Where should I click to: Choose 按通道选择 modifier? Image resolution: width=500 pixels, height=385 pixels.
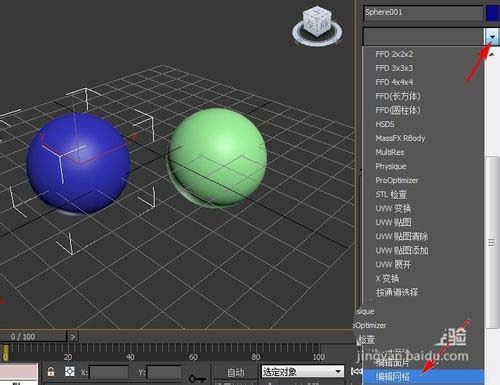(397, 293)
